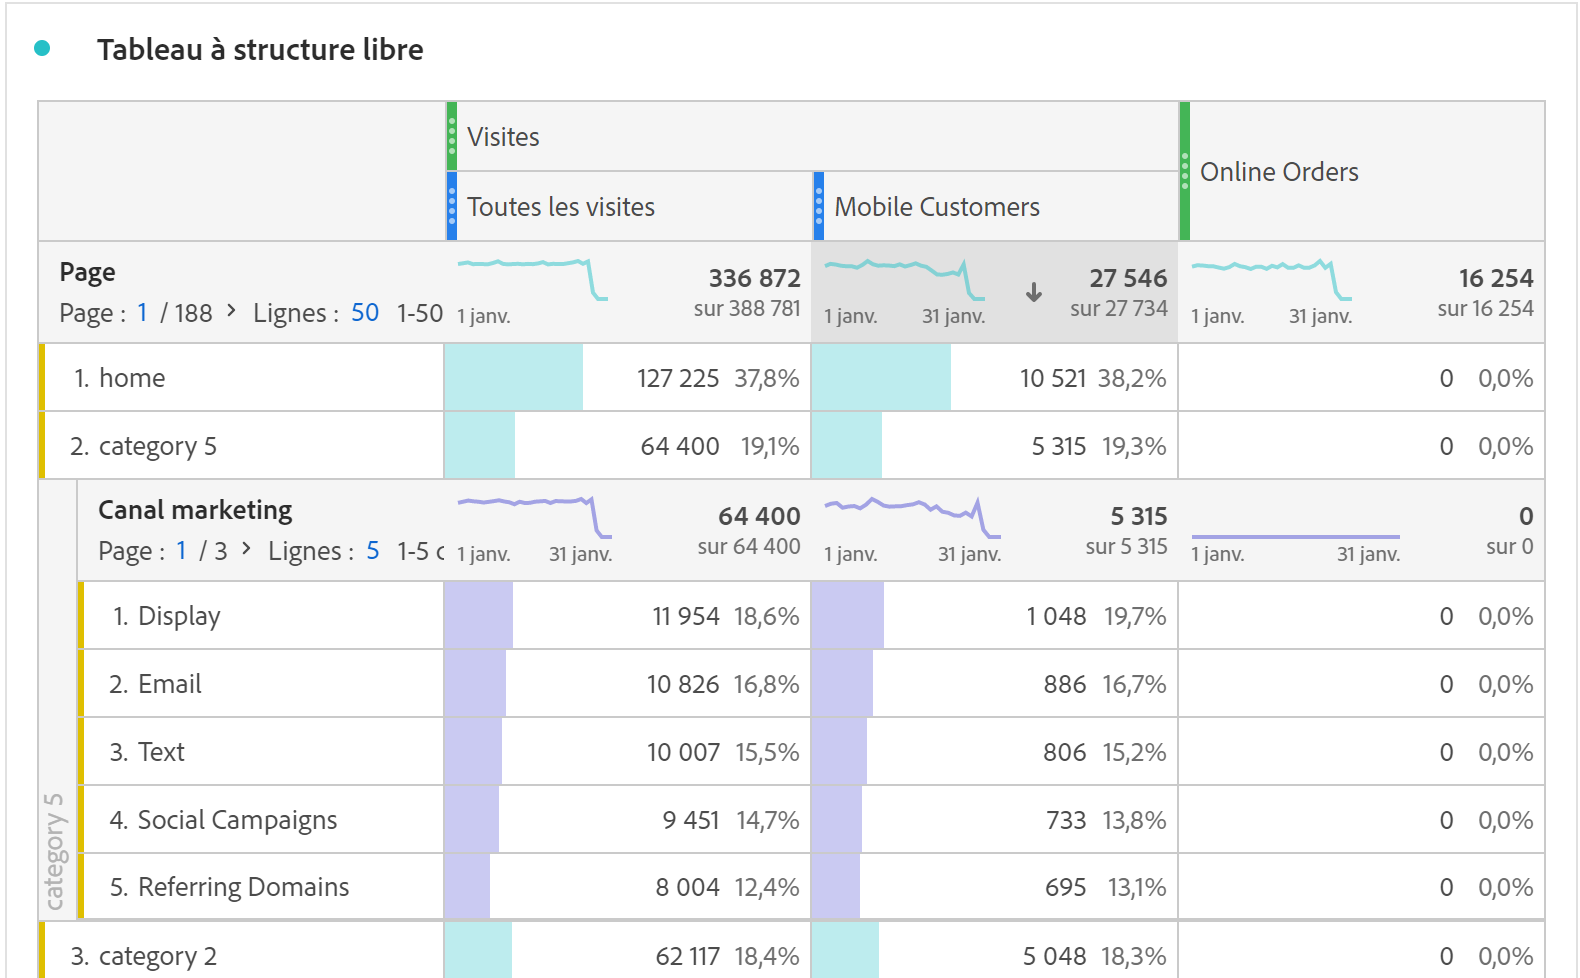This screenshot has height=978, width=1580.
Task: Go to next page of Page dimension
Action: pyautogui.click(x=231, y=311)
